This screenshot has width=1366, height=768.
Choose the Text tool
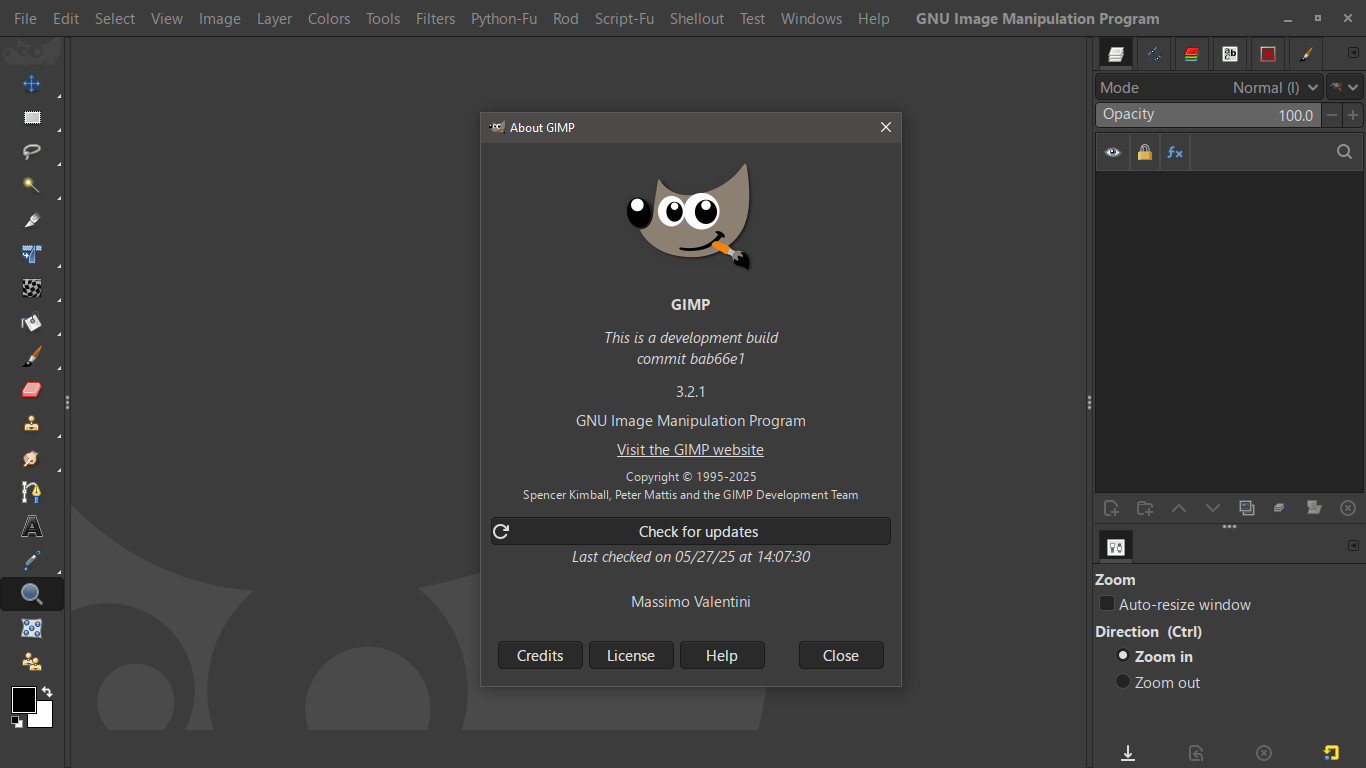click(32, 526)
